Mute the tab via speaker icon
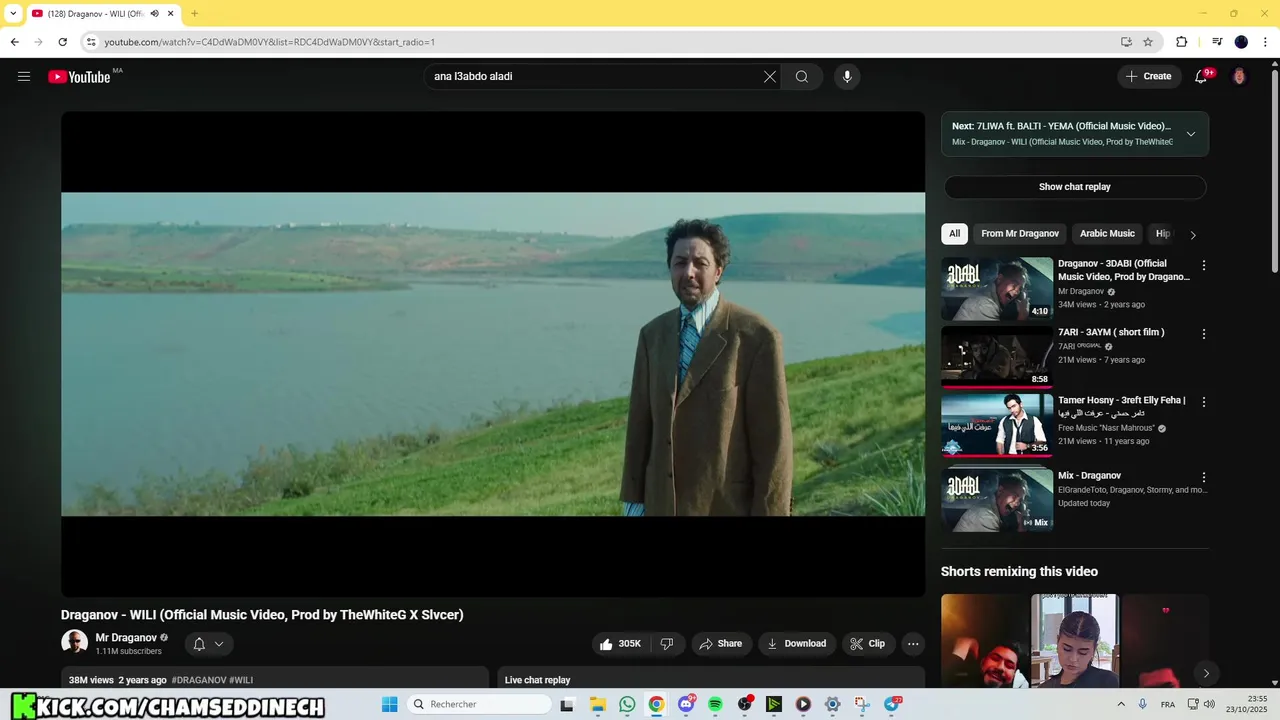Screen dimensions: 1280x720 click(155, 14)
